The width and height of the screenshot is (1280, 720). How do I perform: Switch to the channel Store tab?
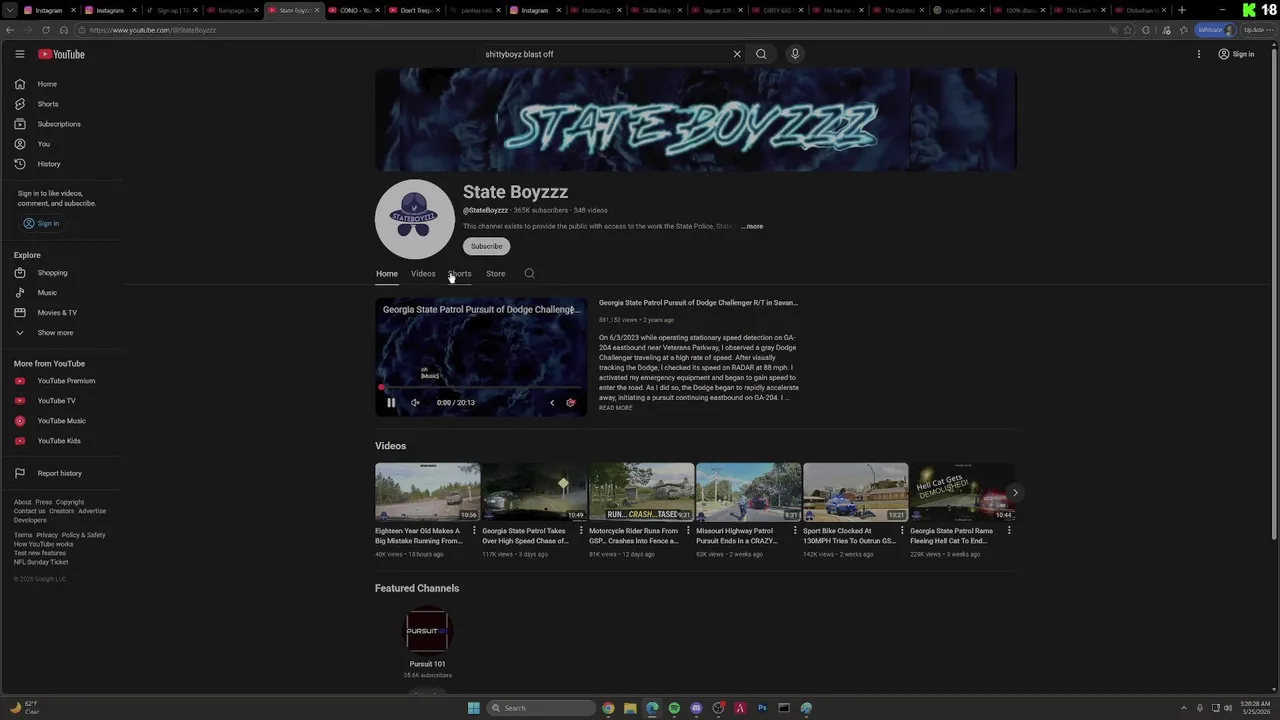click(496, 274)
